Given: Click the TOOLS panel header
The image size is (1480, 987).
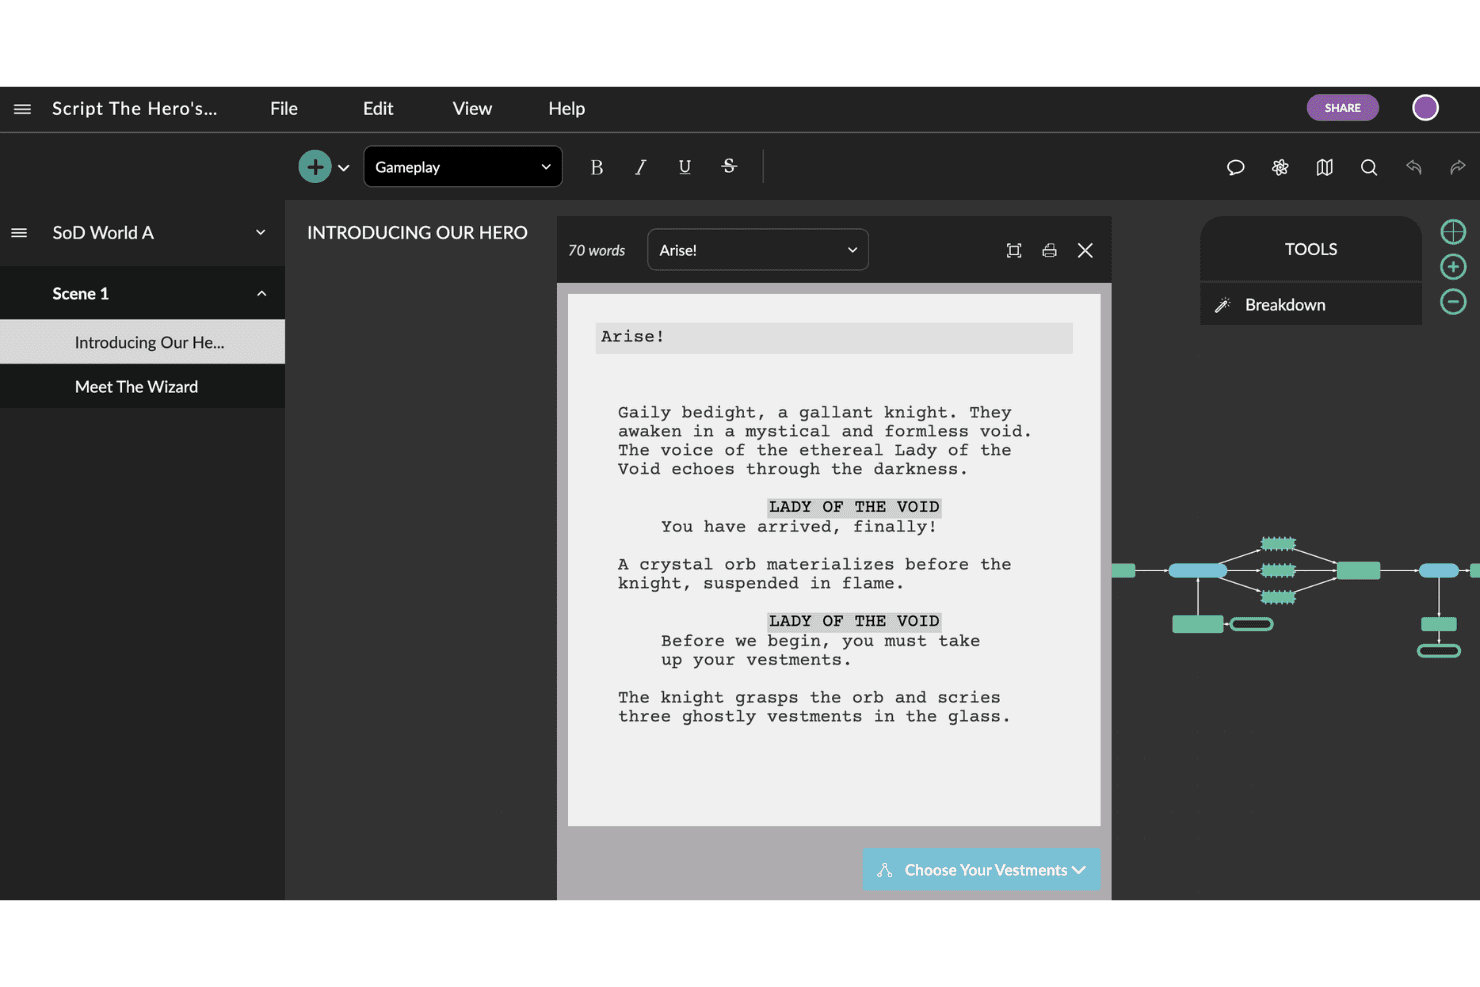Looking at the screenshot, I should 1311,249.
